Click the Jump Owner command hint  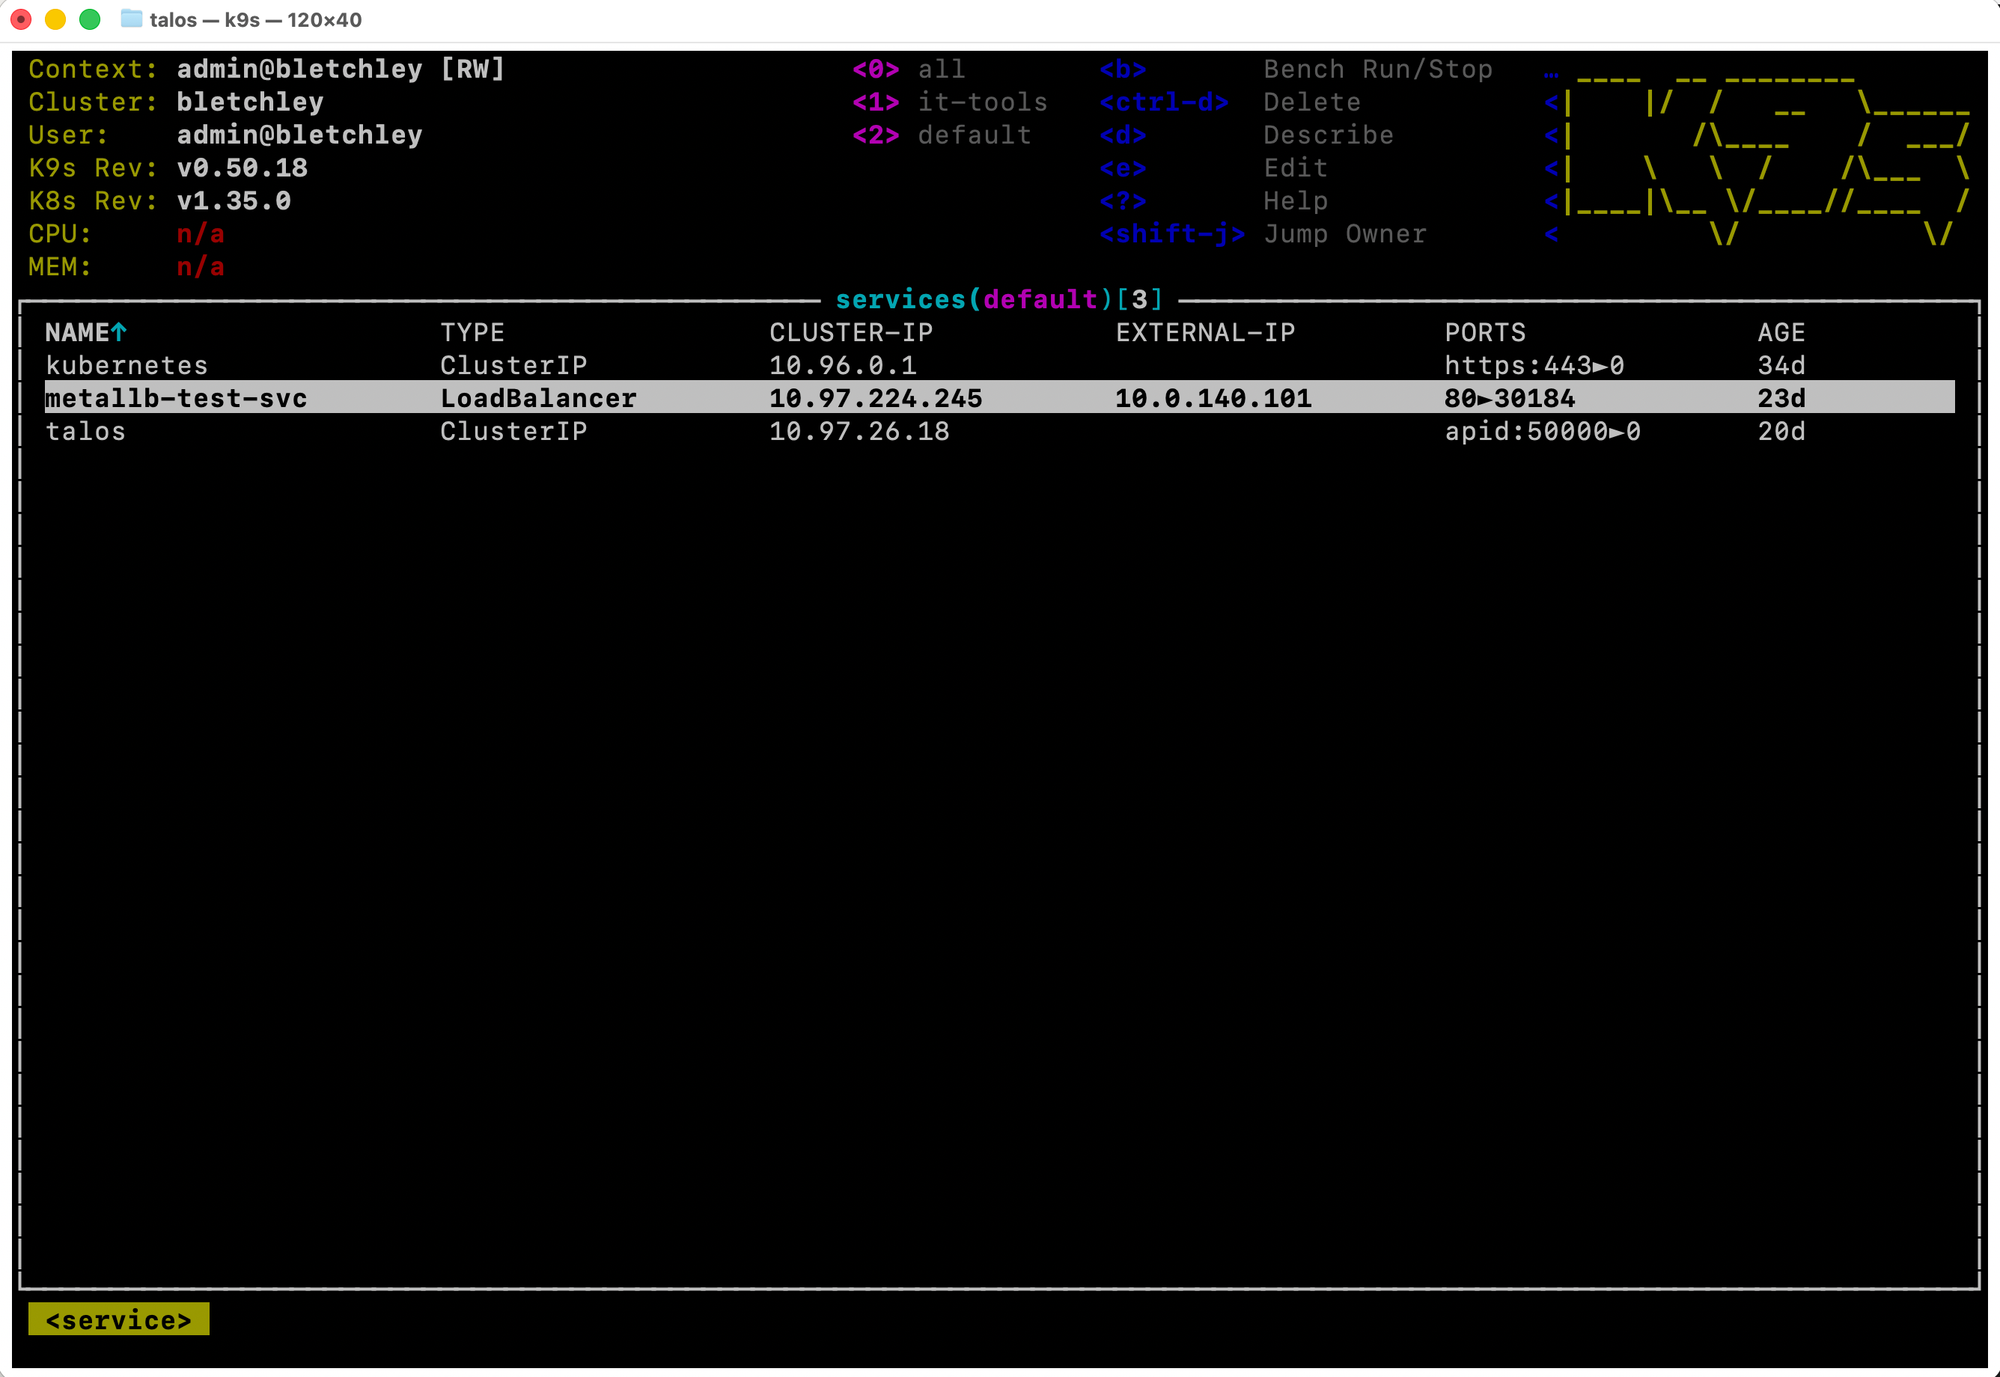point(1345,234)
